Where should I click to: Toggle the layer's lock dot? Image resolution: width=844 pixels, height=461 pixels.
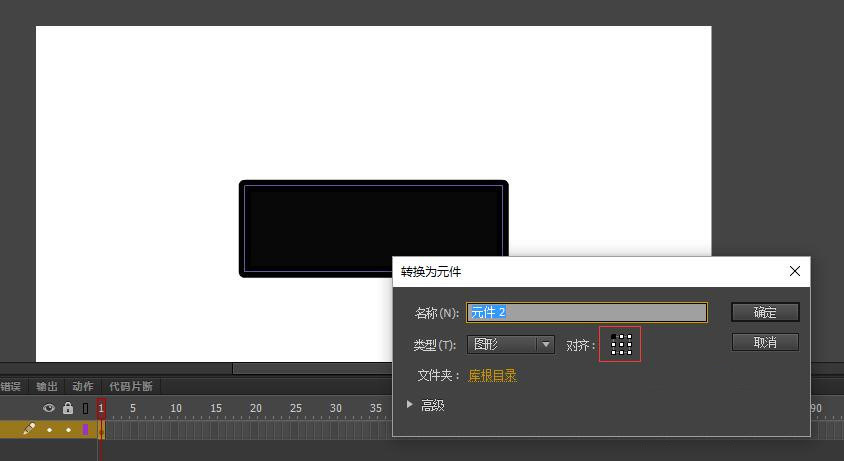68,430
